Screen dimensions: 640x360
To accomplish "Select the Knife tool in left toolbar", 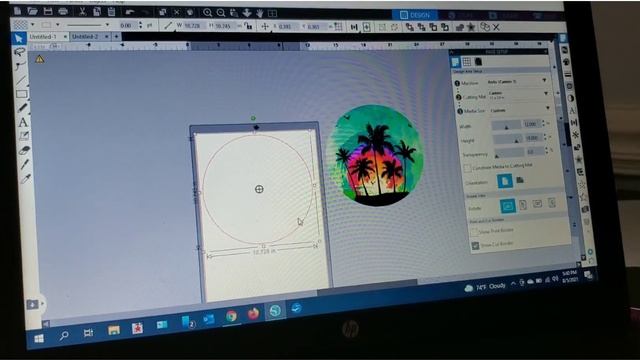I will 25,164.
